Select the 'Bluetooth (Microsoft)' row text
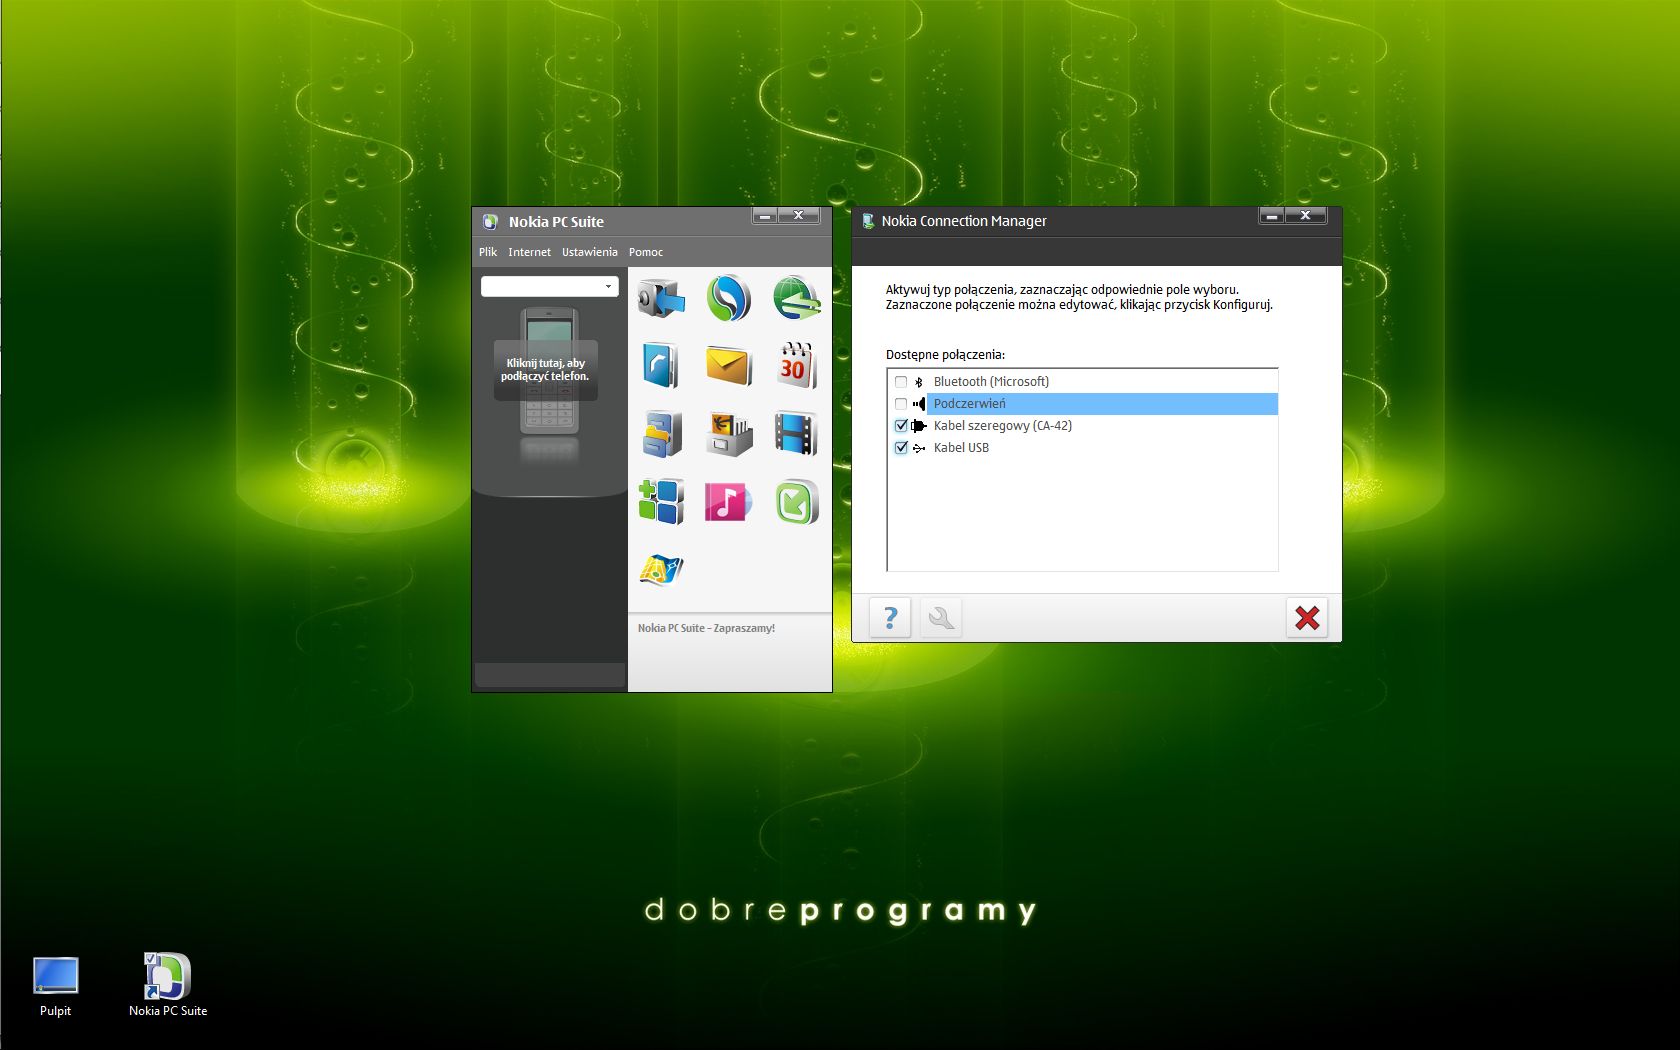 point(991,382)
